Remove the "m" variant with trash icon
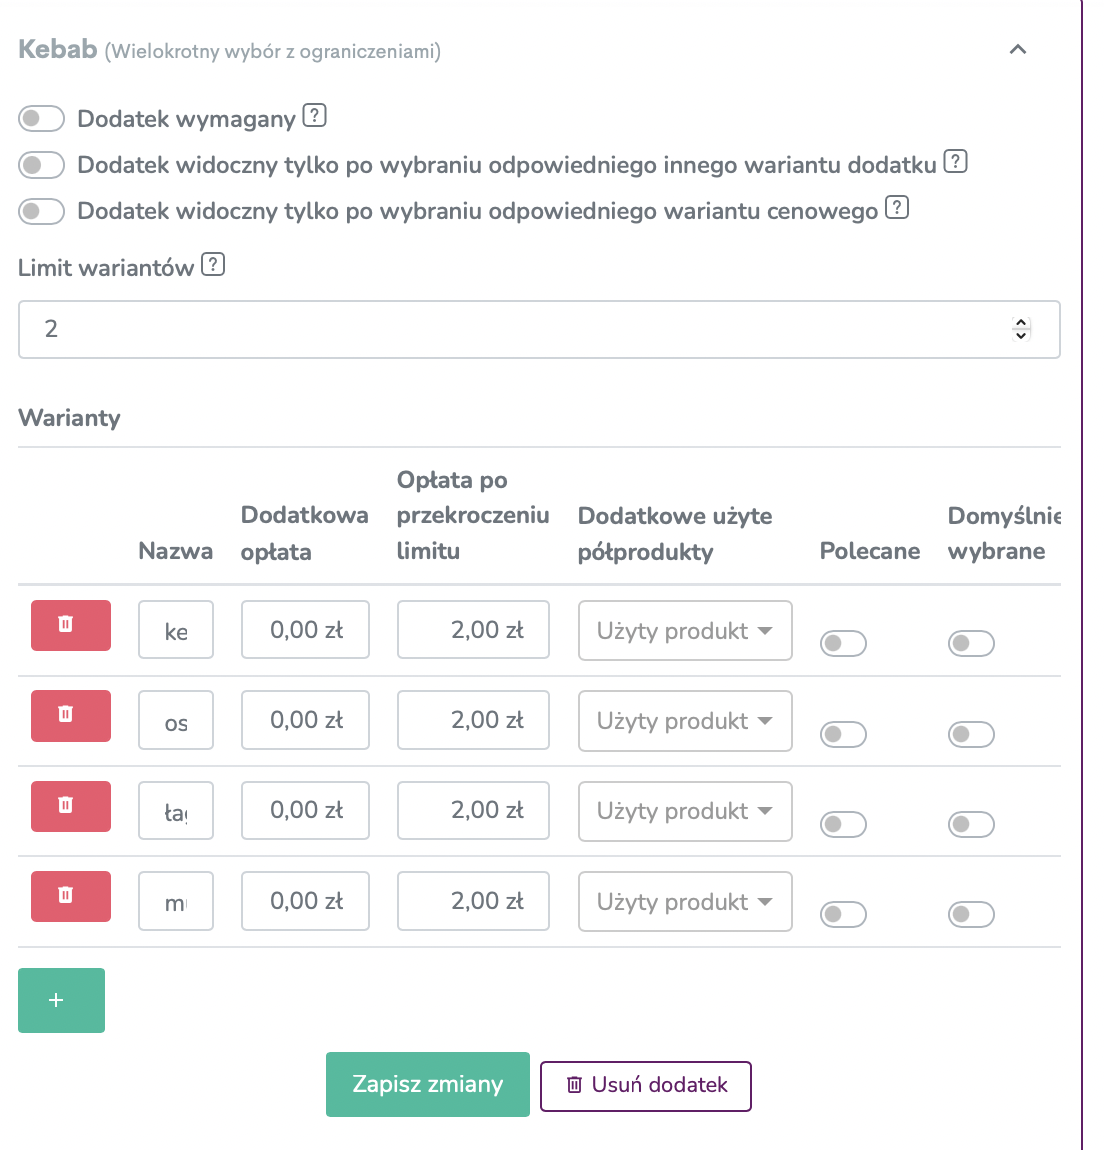 pos(70,896)
